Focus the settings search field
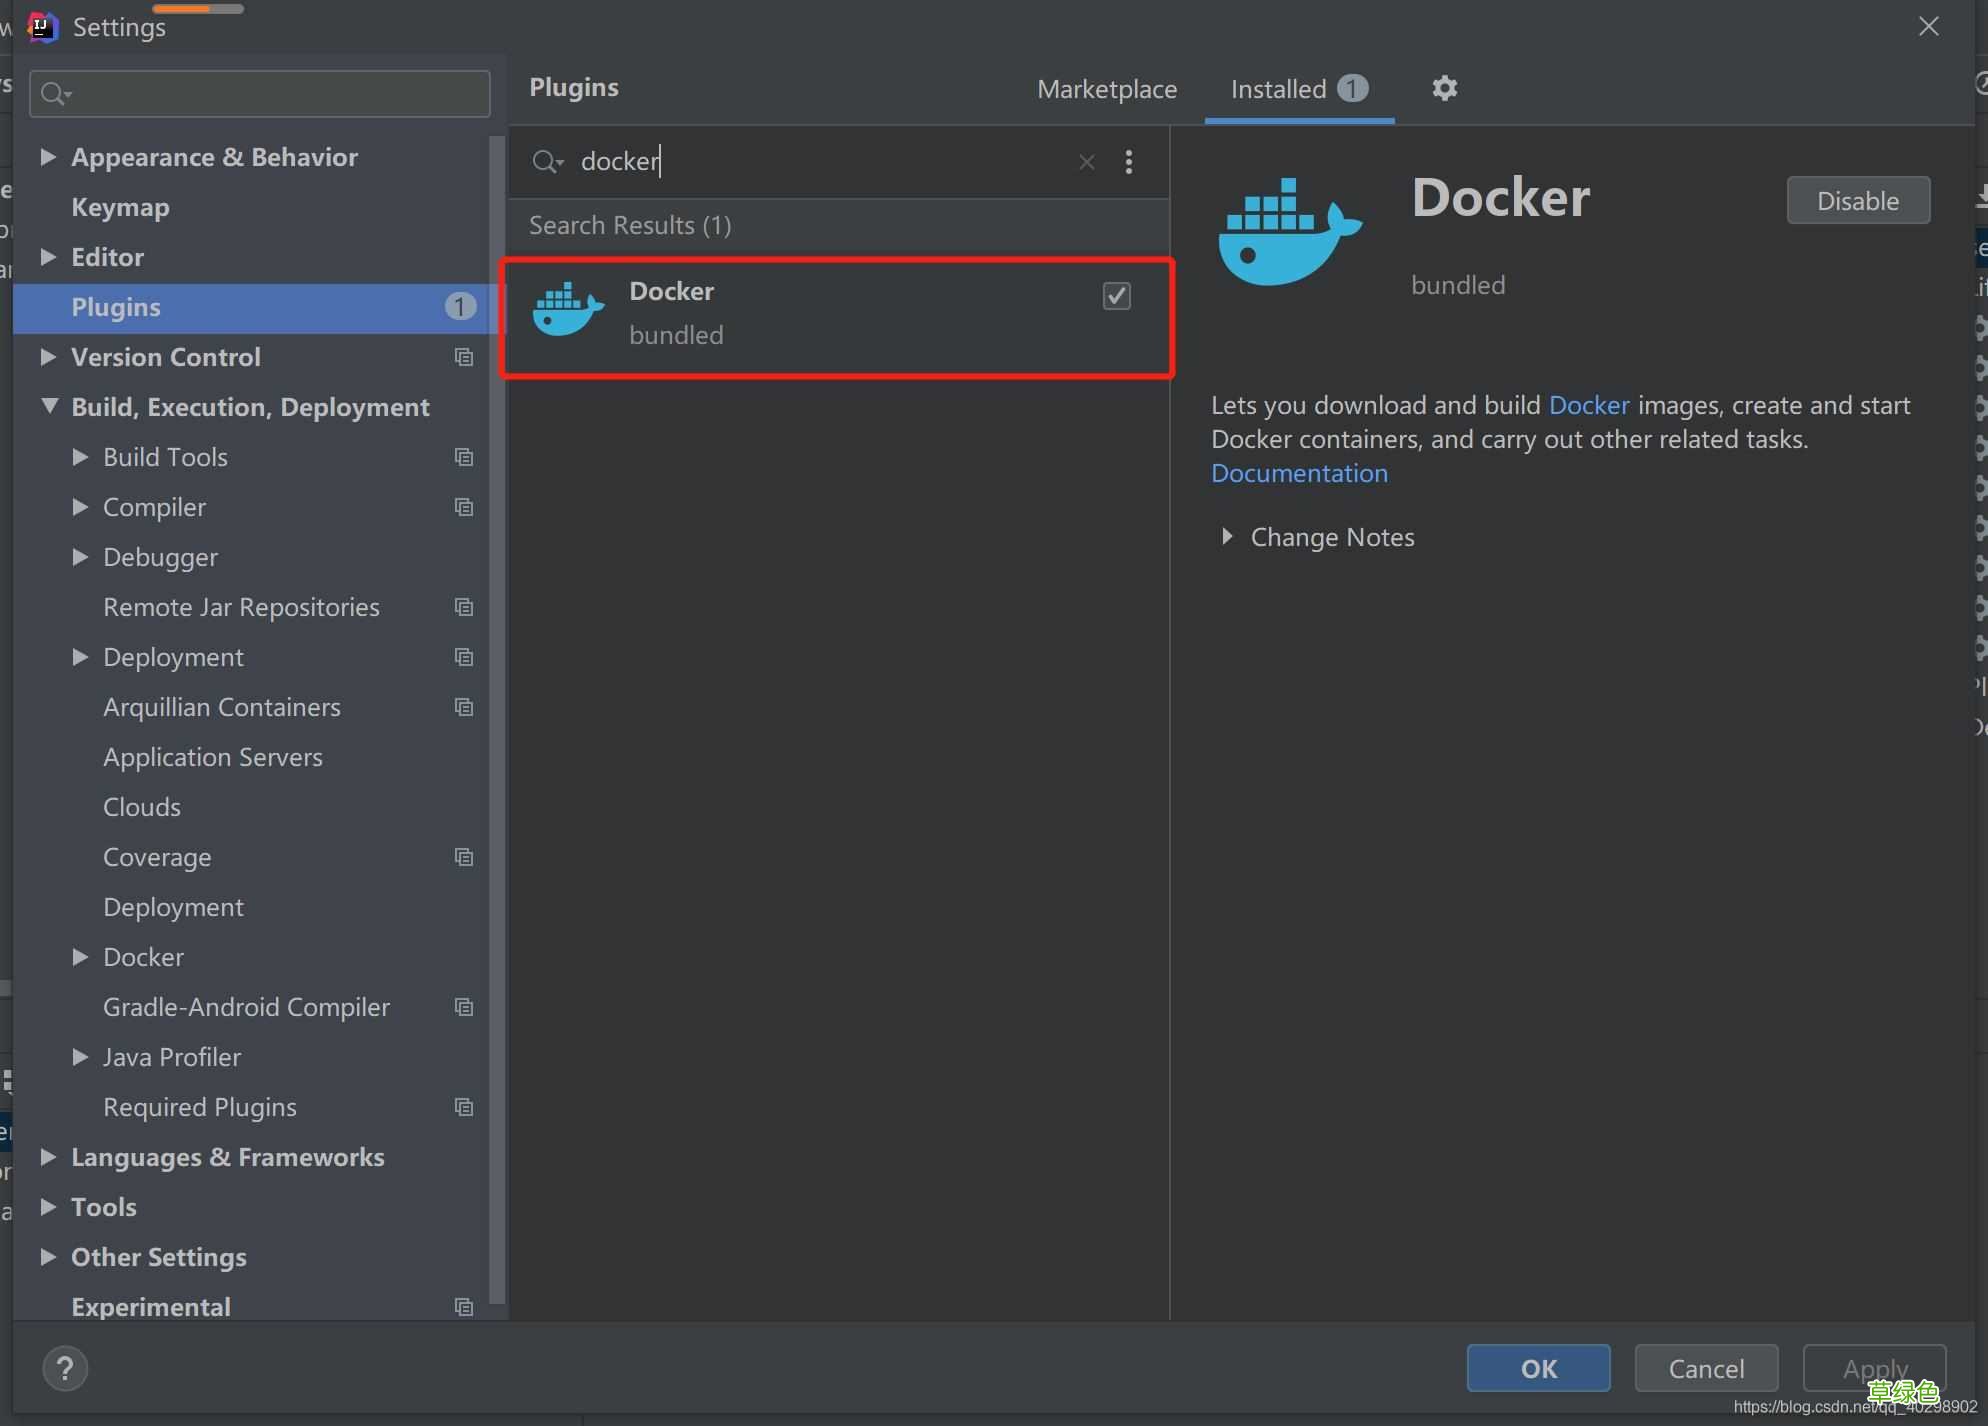The image size is (1988, 1426). [260, 94]
